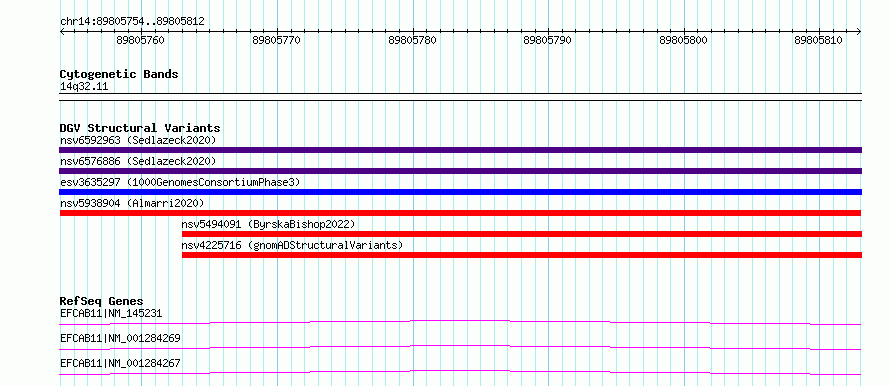Open variant nsv4225716 (gnomADStructuralVariants) label
The width and height of the screenshot is (890, 386).
pyautogui.click(x=292, y=245)
